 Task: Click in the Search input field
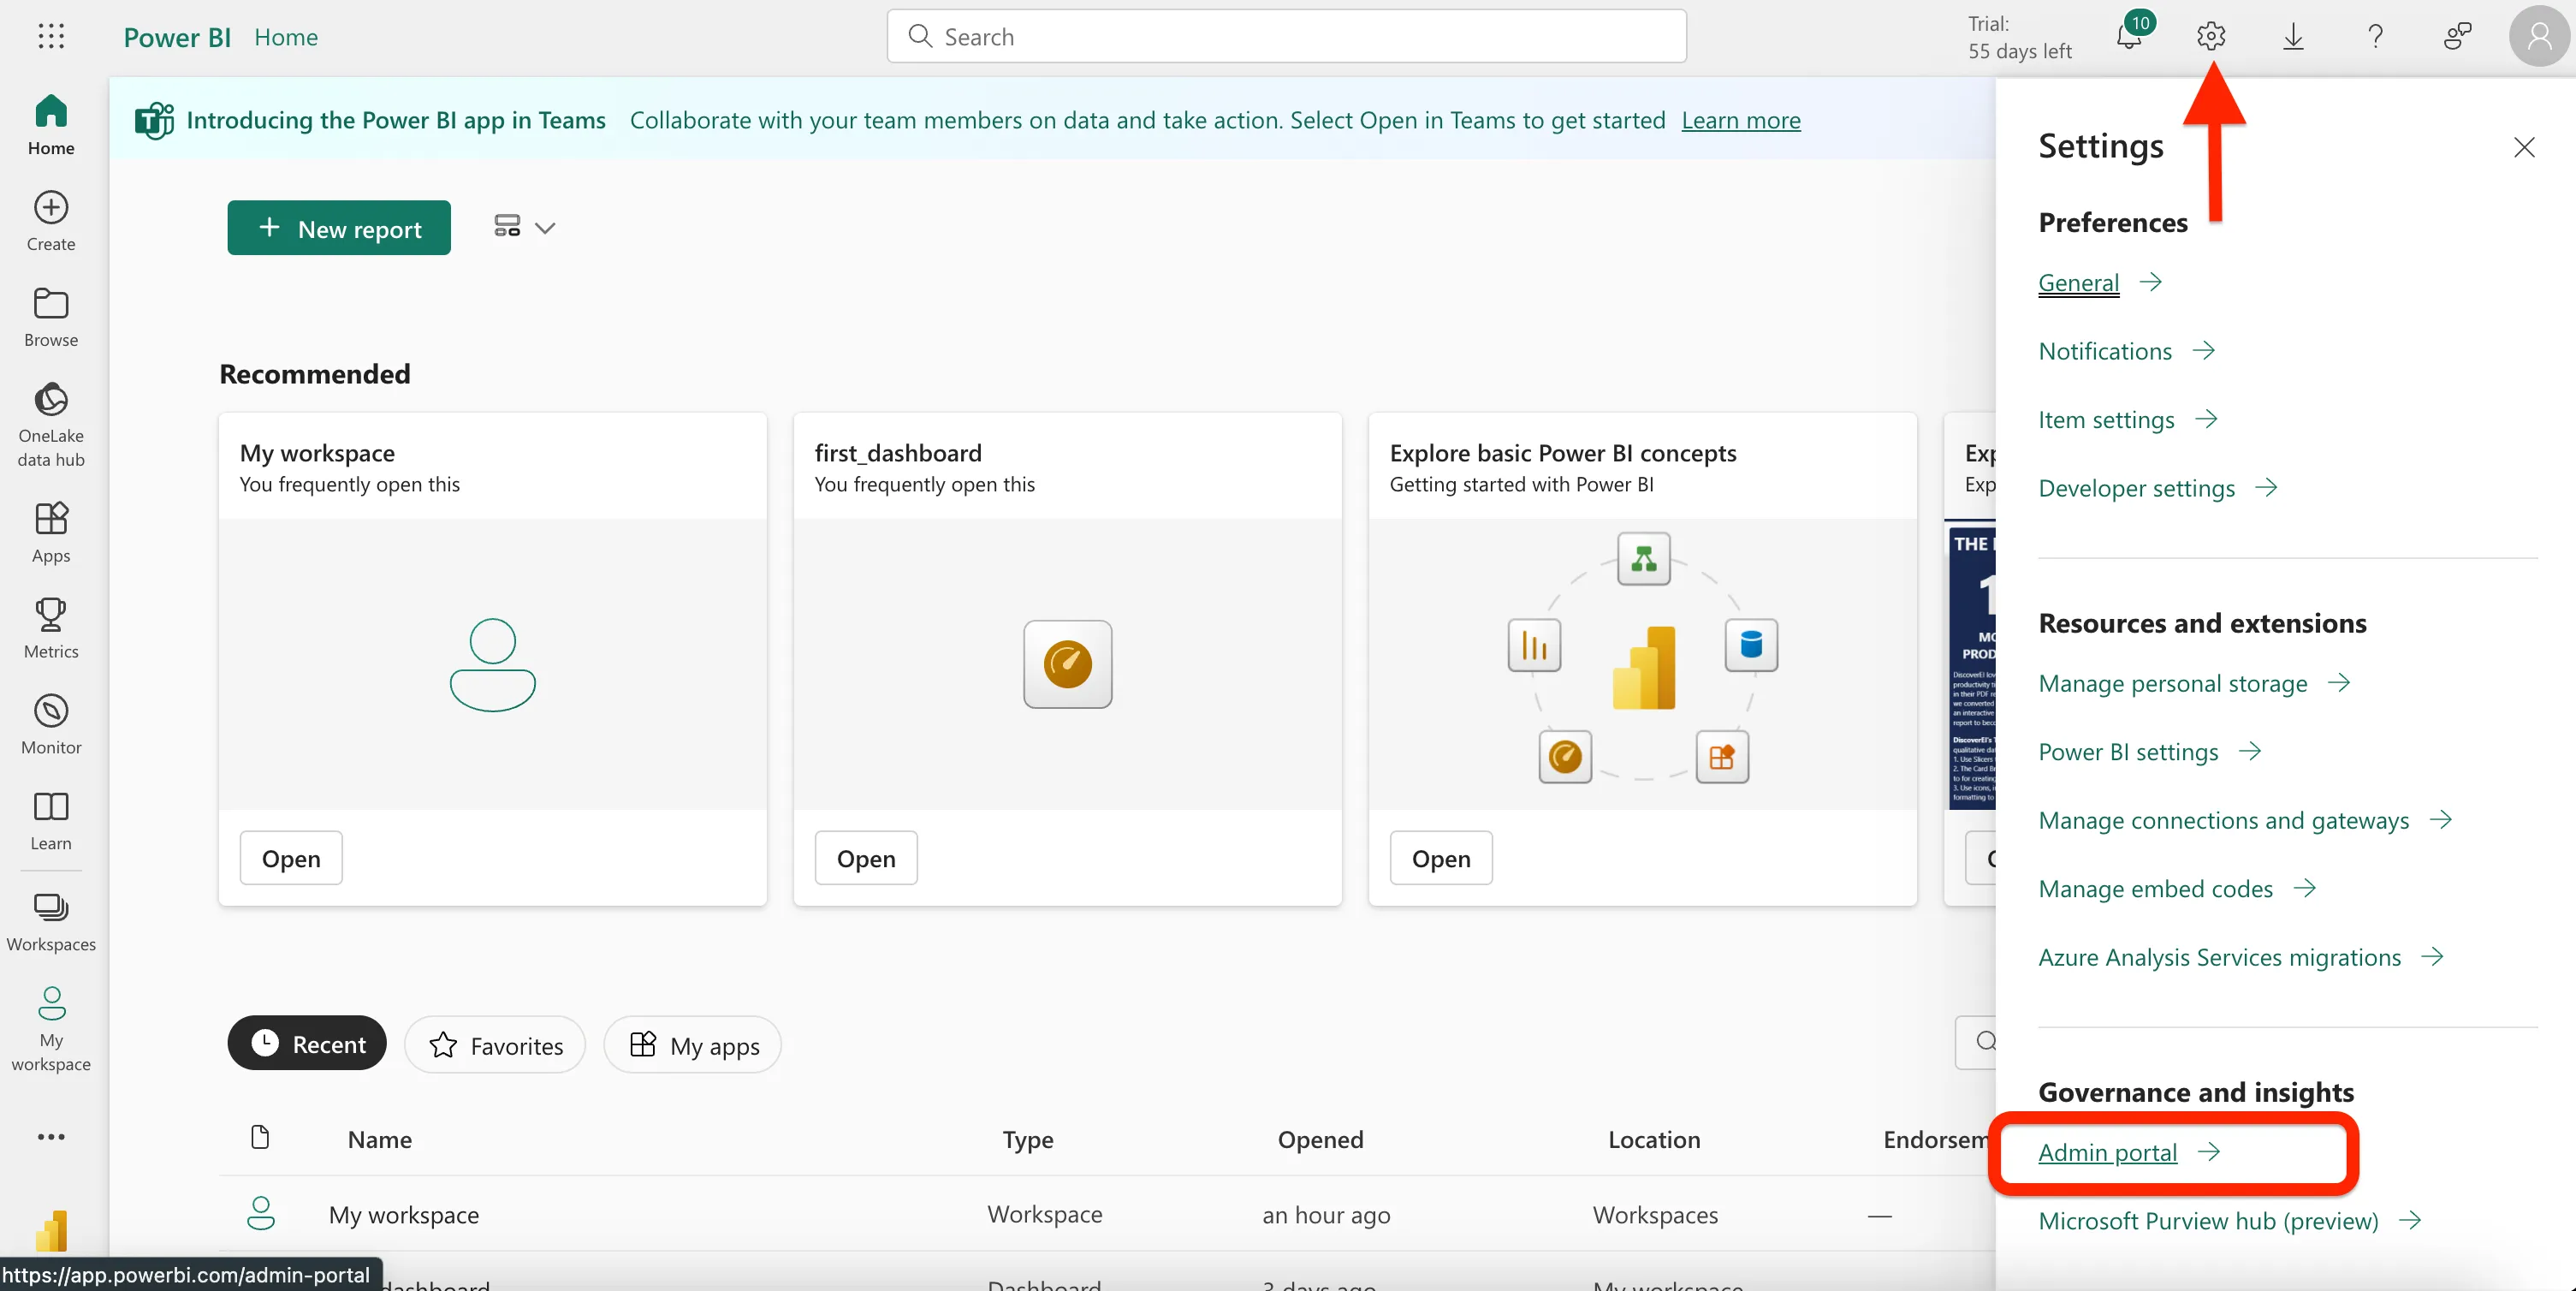point(1286,37)
